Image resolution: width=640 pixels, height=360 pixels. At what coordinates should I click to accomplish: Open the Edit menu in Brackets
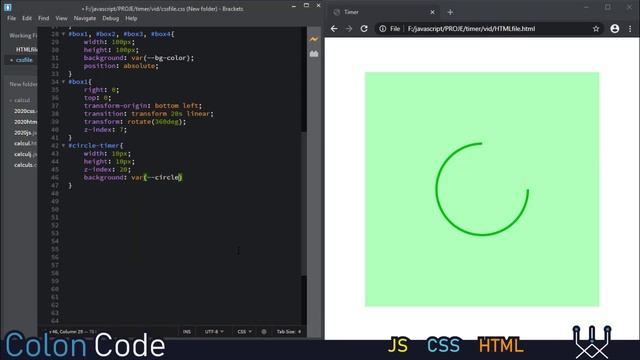tap(27, 18)
